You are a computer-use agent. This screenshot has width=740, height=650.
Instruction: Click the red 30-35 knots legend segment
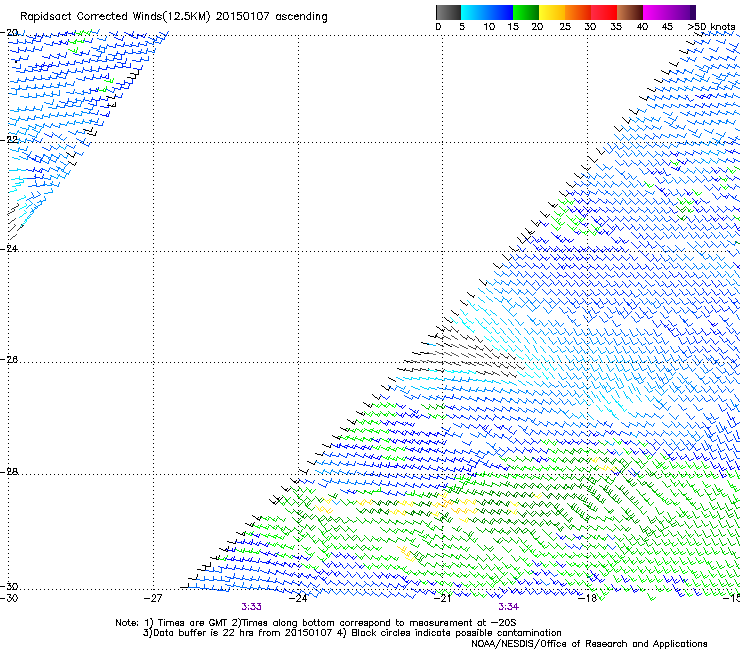tap(604, 12)
